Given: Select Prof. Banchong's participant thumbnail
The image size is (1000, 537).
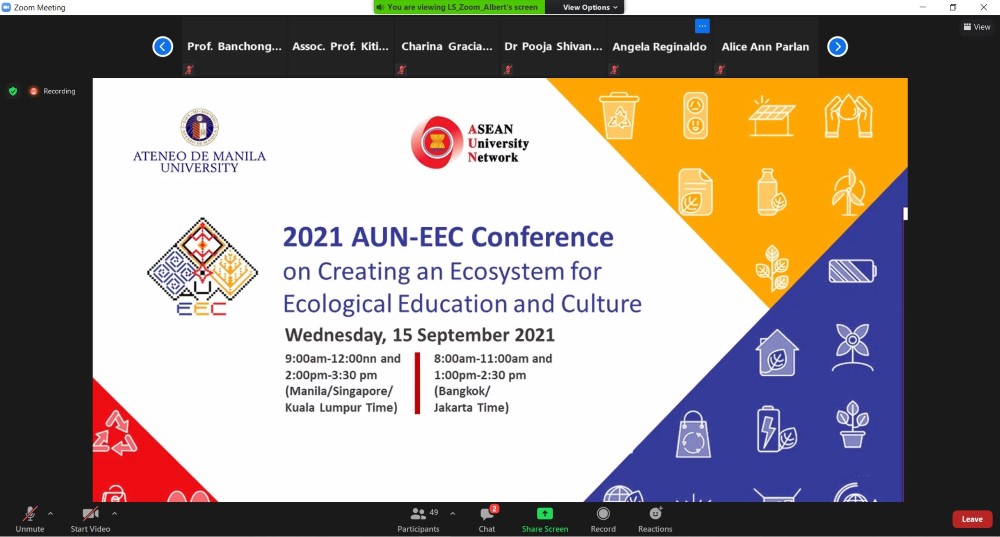Looking at the screenshot, I should (234, 47).
